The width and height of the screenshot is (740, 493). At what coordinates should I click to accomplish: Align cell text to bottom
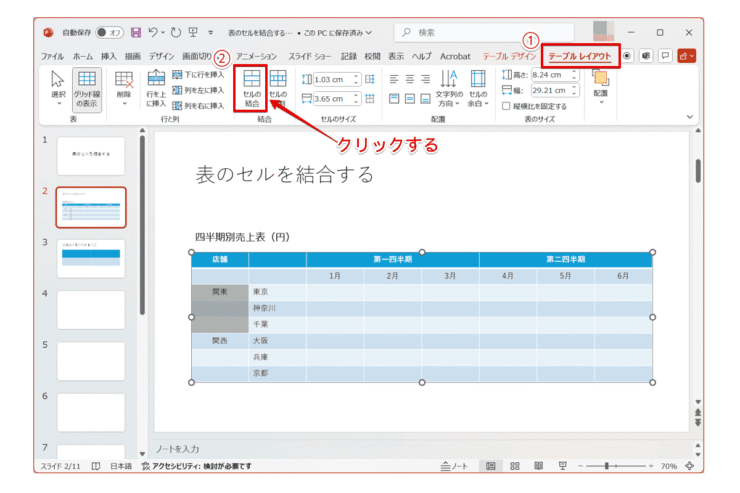point(425,99)
